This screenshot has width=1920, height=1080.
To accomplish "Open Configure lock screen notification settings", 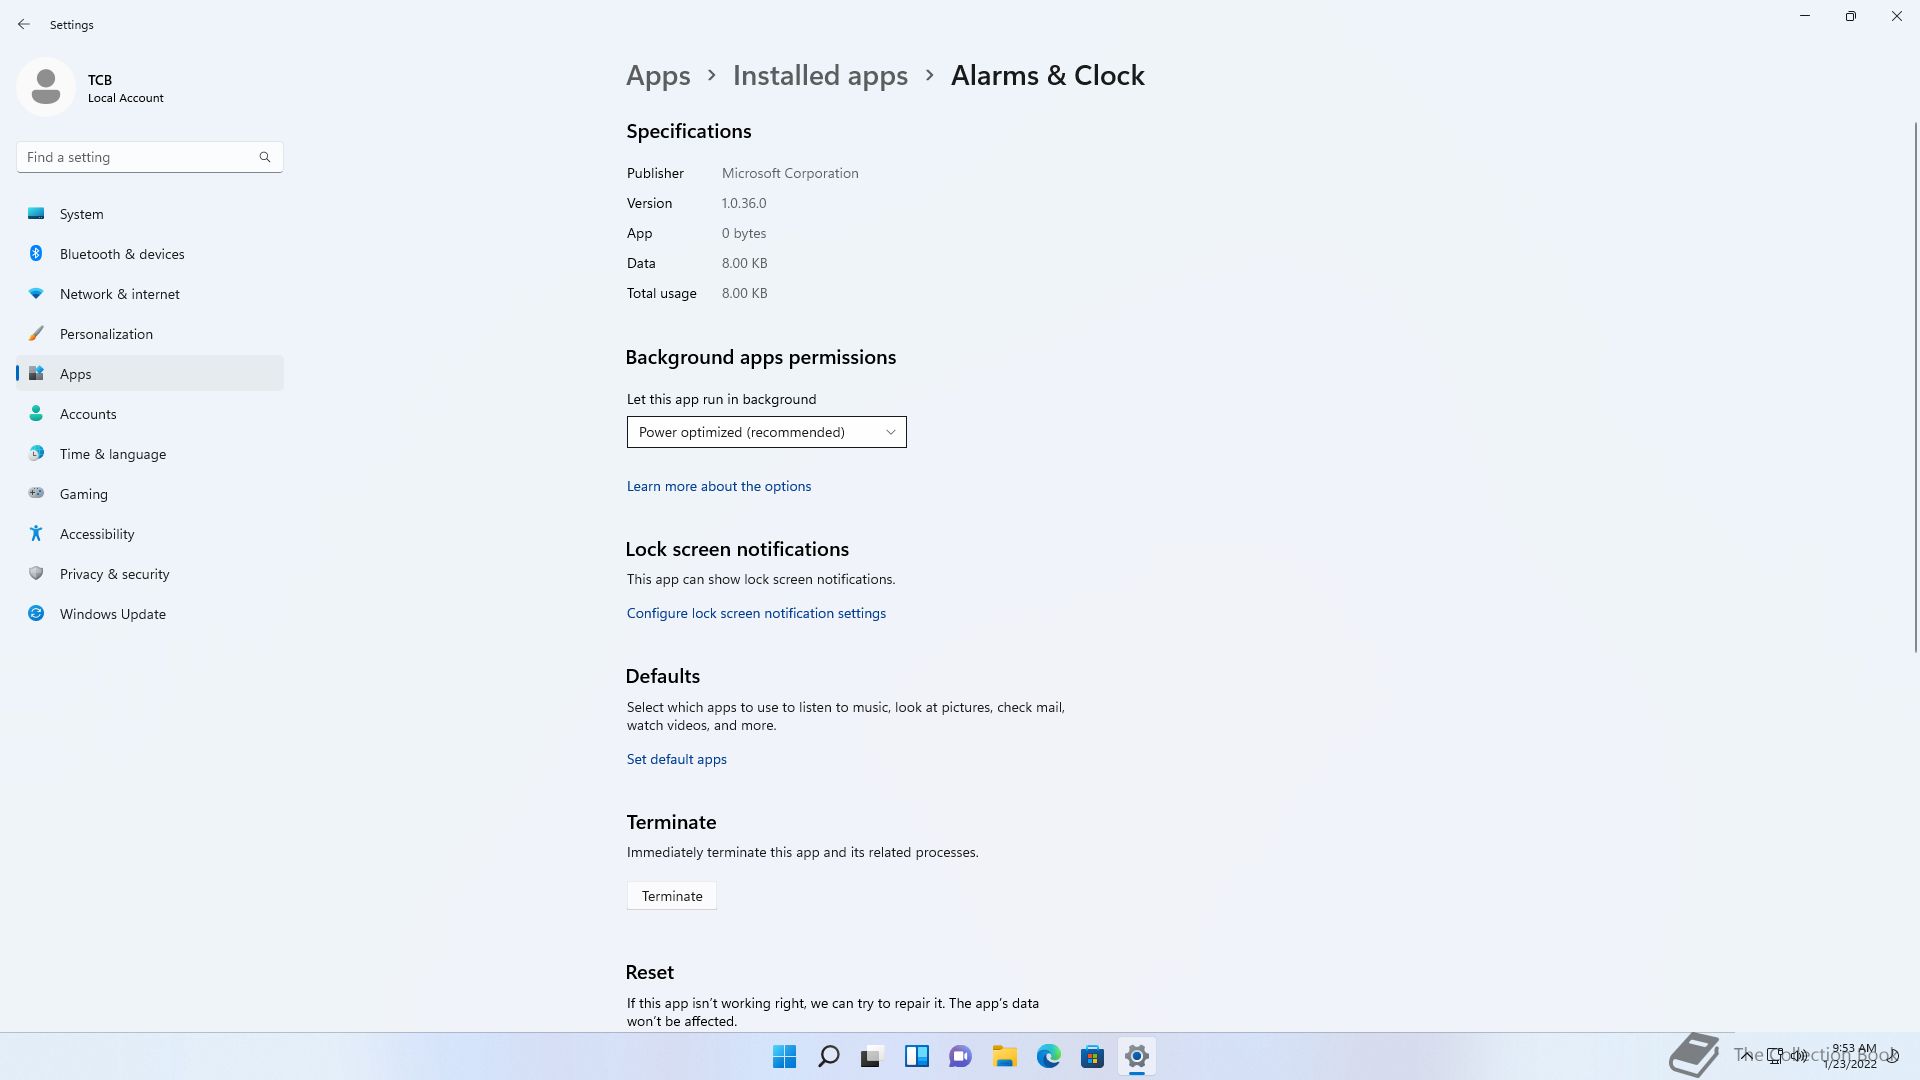I will (756, 613).
